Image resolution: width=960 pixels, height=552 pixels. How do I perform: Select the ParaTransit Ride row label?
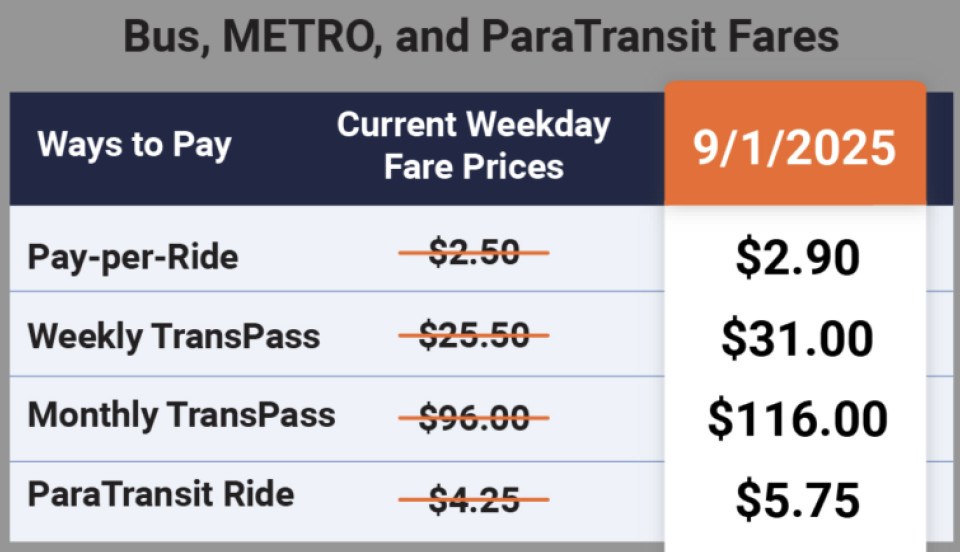[x=161, y=494]
